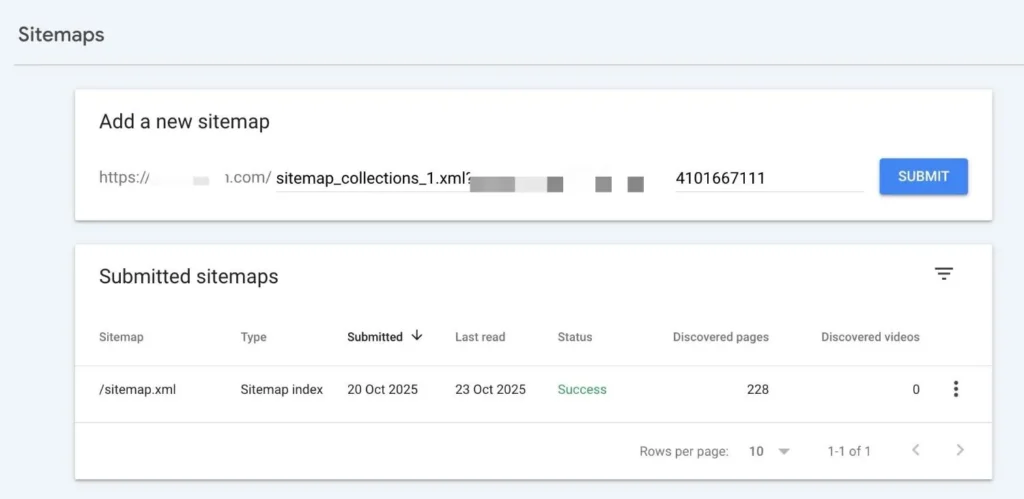
Task: Sort by Discovered pages column
Action: [720, 337]
